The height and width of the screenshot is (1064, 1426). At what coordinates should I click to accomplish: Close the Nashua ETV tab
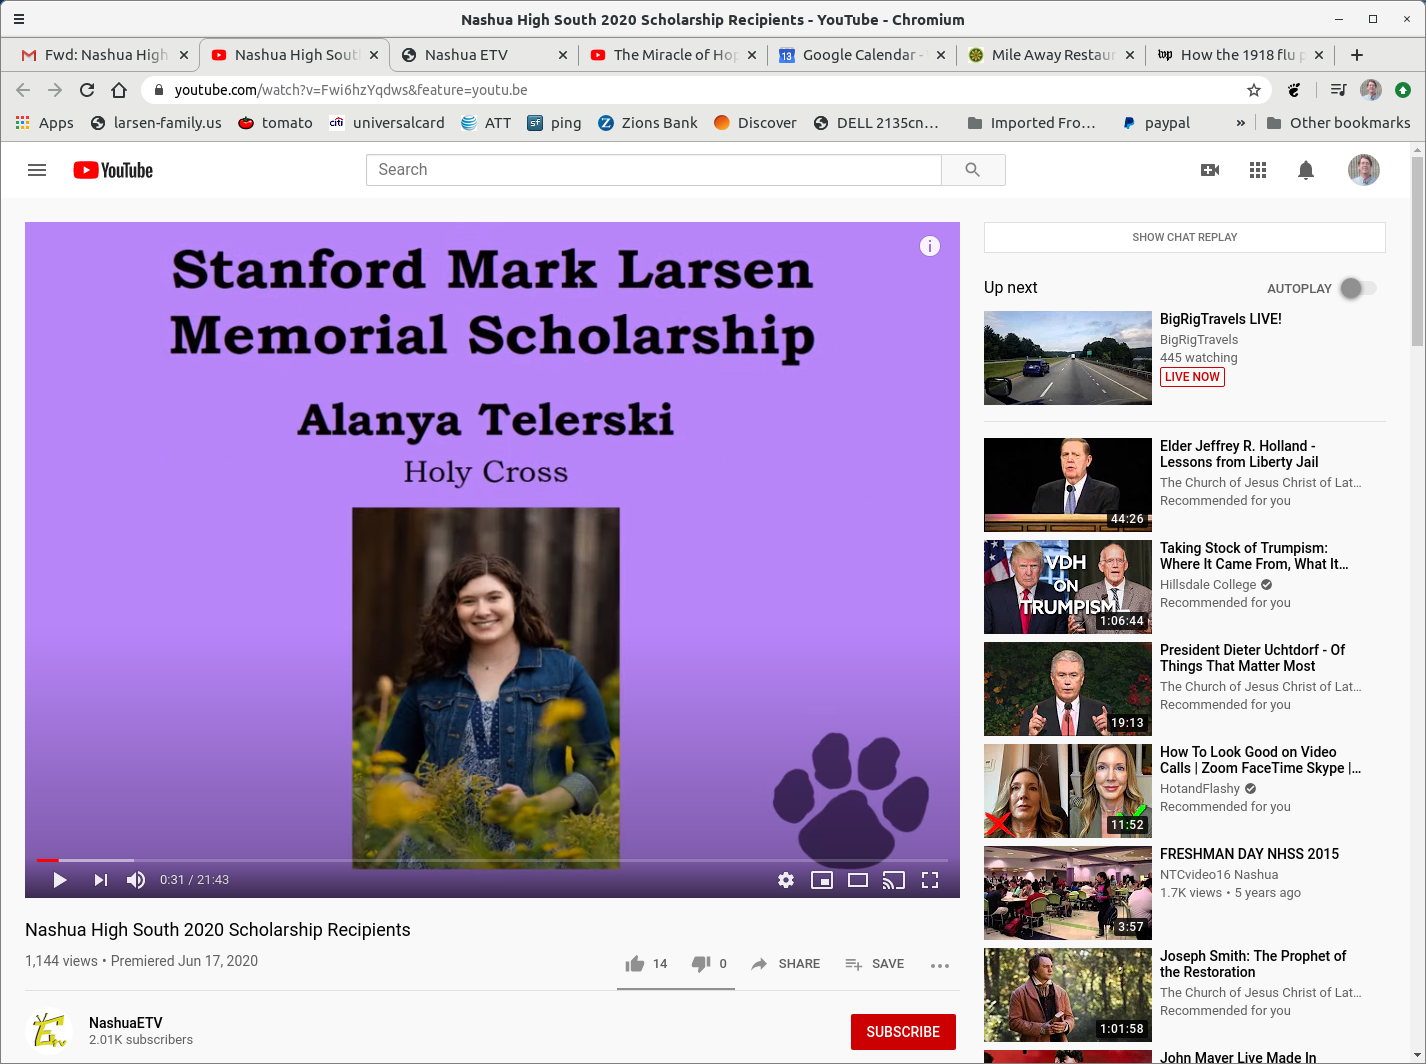point(562,55)
